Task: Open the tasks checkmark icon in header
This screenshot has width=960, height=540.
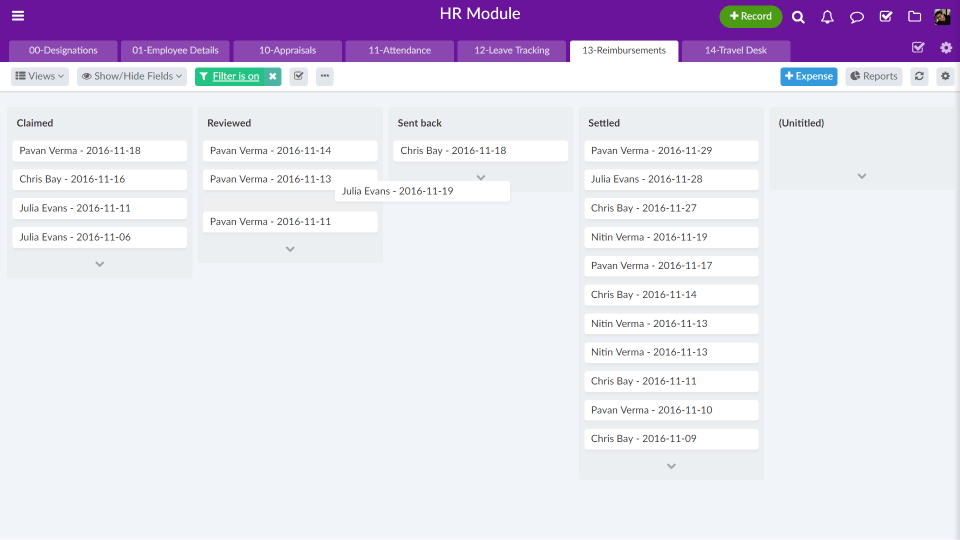Action: (x=886, y=17)
